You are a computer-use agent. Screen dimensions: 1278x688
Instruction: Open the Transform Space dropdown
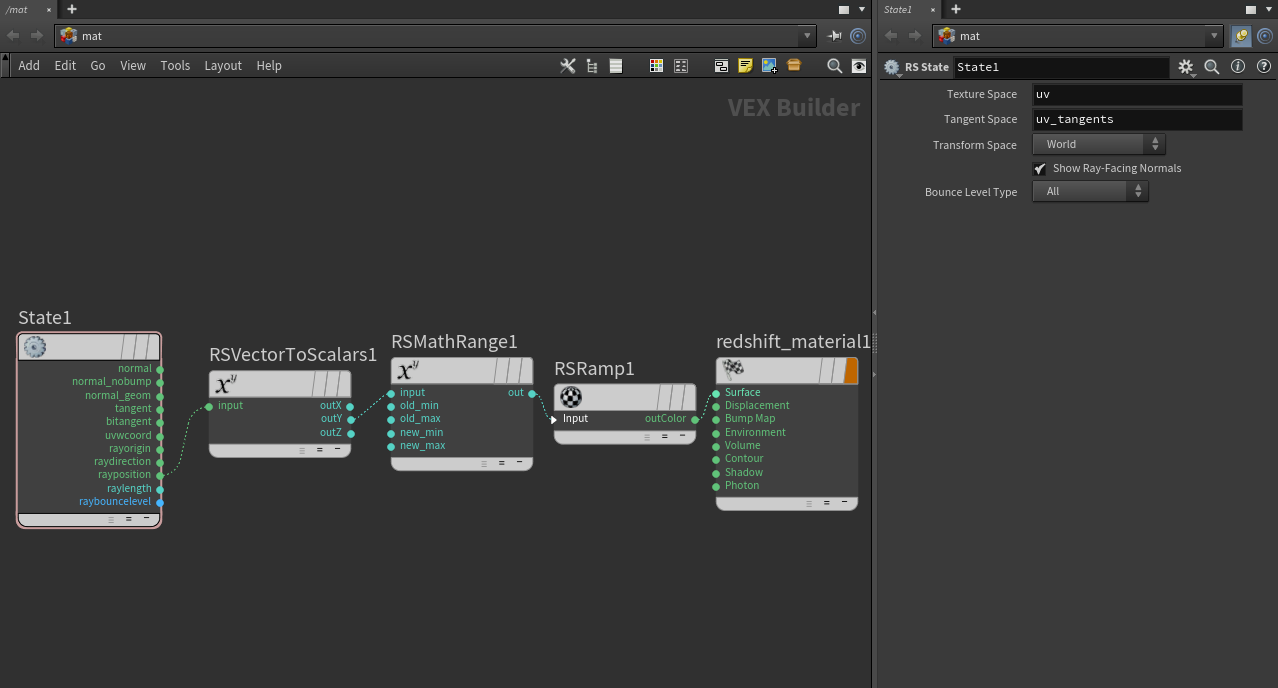(x=1098, y=144)
